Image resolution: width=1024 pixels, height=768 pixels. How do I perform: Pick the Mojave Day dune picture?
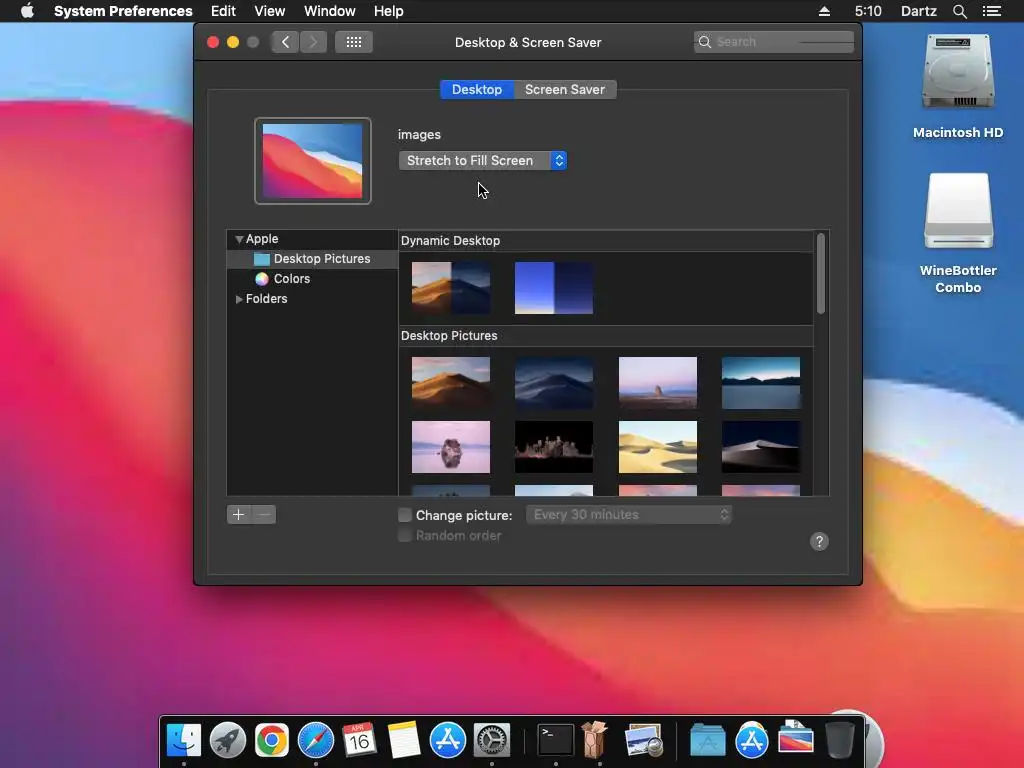tap(451, 383)
